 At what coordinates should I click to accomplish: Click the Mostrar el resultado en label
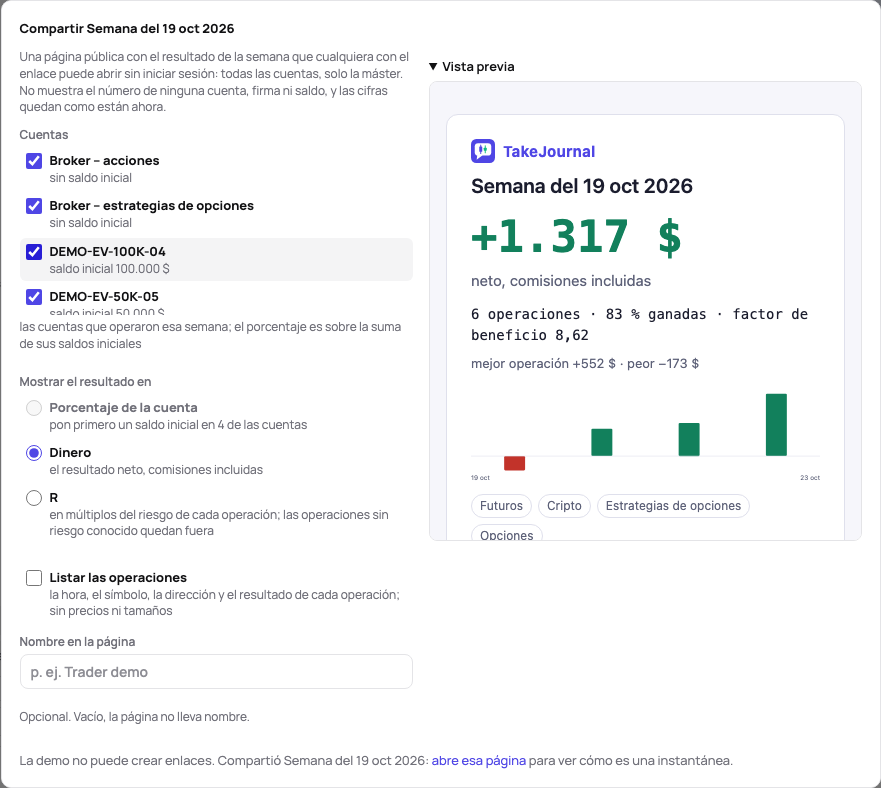85,382
